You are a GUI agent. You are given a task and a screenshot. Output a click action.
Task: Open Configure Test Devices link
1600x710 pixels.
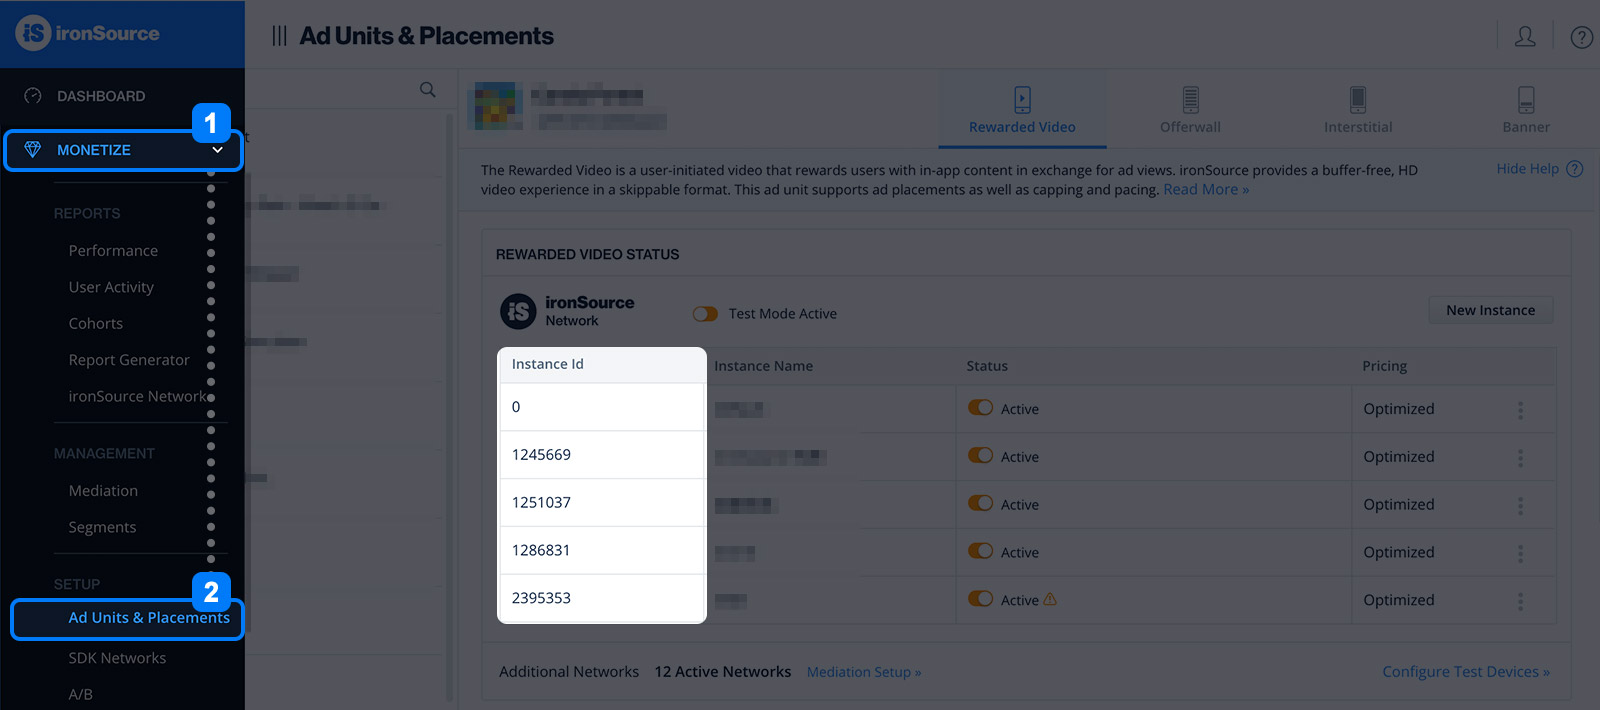[x=1466, y=672]
